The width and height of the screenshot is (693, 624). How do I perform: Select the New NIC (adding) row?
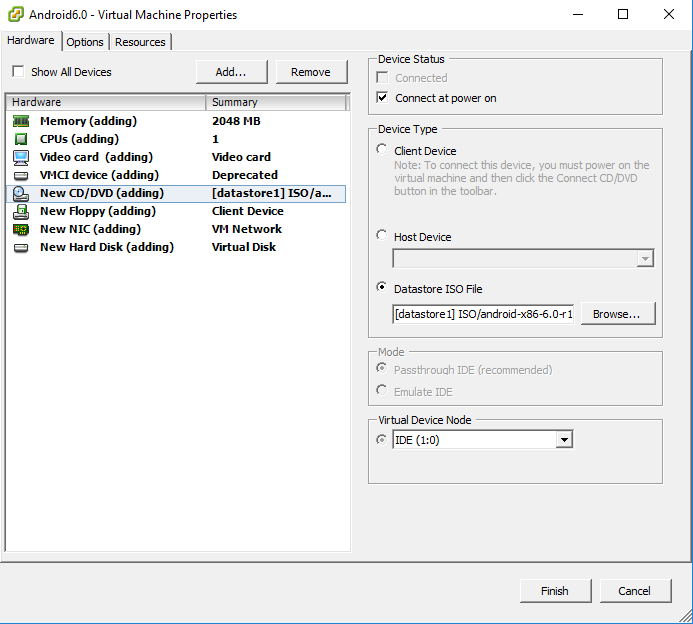coord(176,229)
